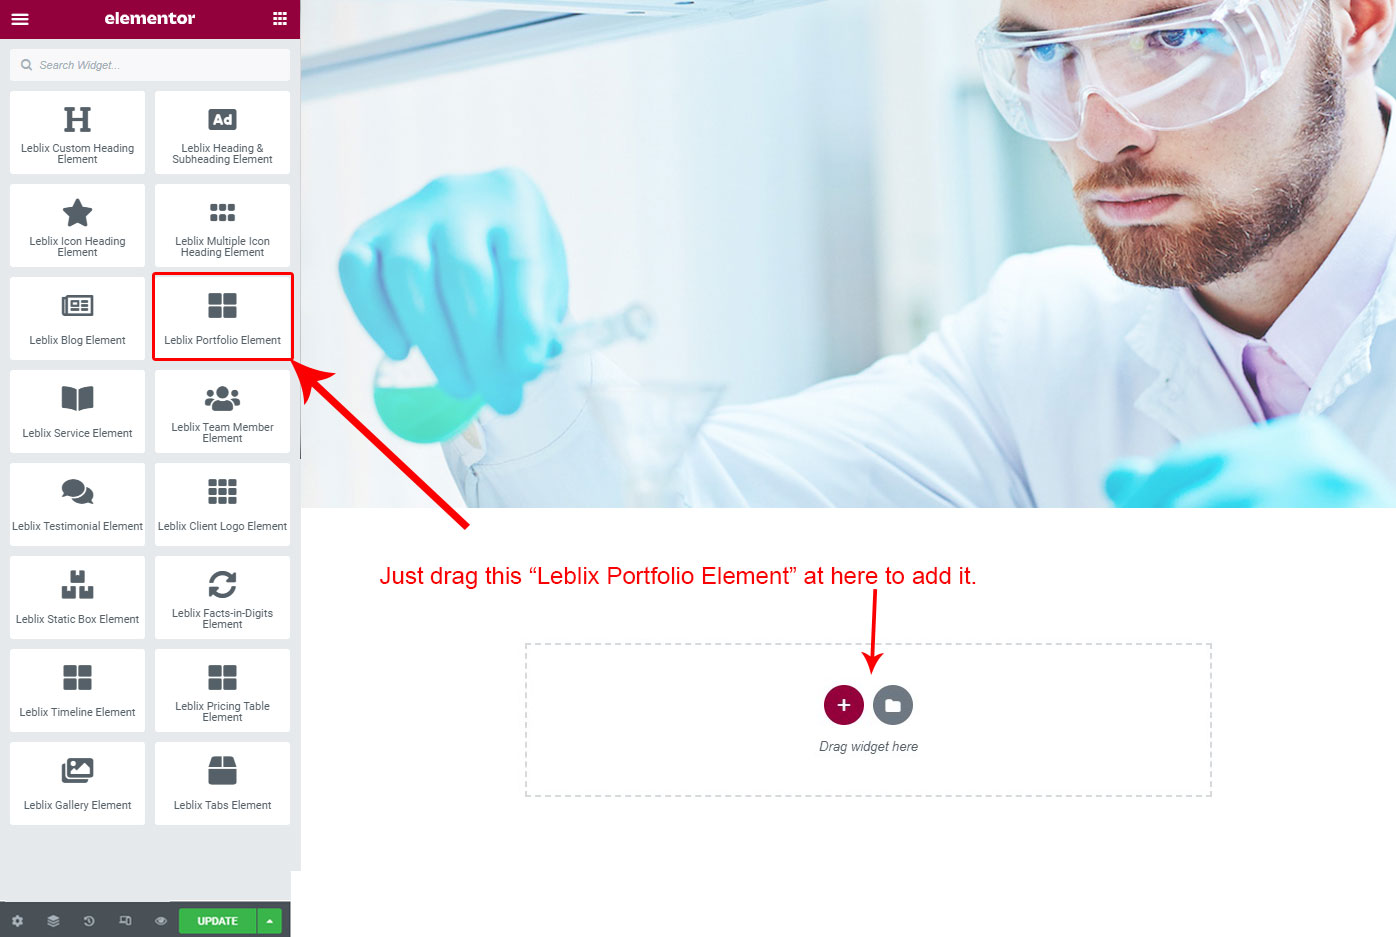Screen dimensions: 1396x937
Task: Select the Leblix Pricing Table Element widget
Action: (x=222, y=690)
